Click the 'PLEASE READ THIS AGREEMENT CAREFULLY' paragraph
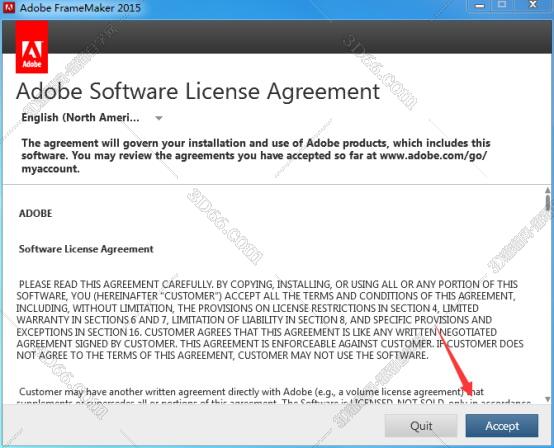This screenshot has width=554, height=448. (x=270, y=320)
